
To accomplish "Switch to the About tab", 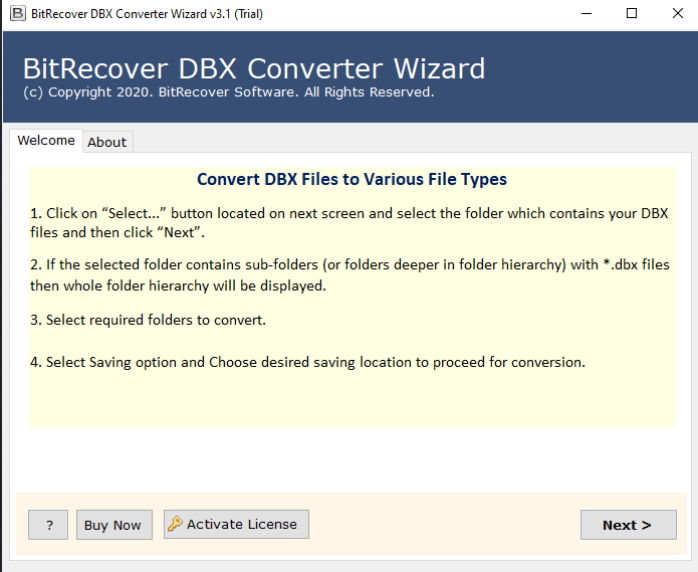I will pos(107,142).
